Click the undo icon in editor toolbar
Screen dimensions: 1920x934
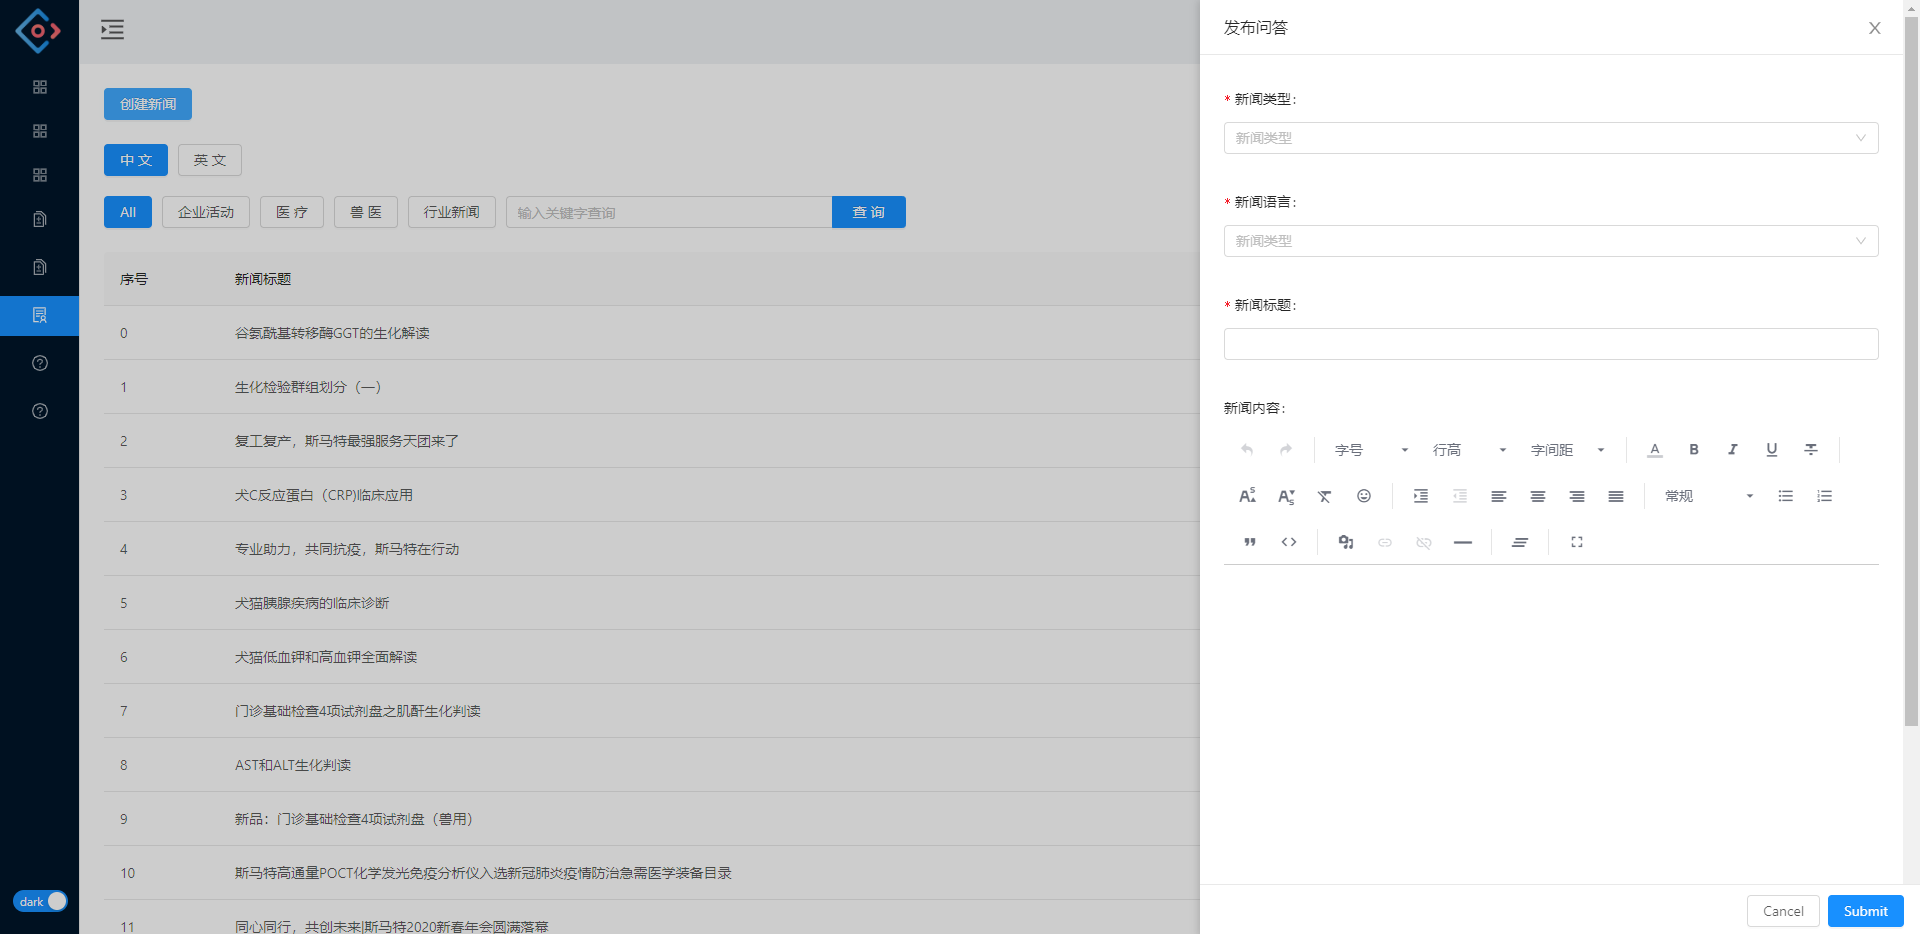[x=1247, y=450]
